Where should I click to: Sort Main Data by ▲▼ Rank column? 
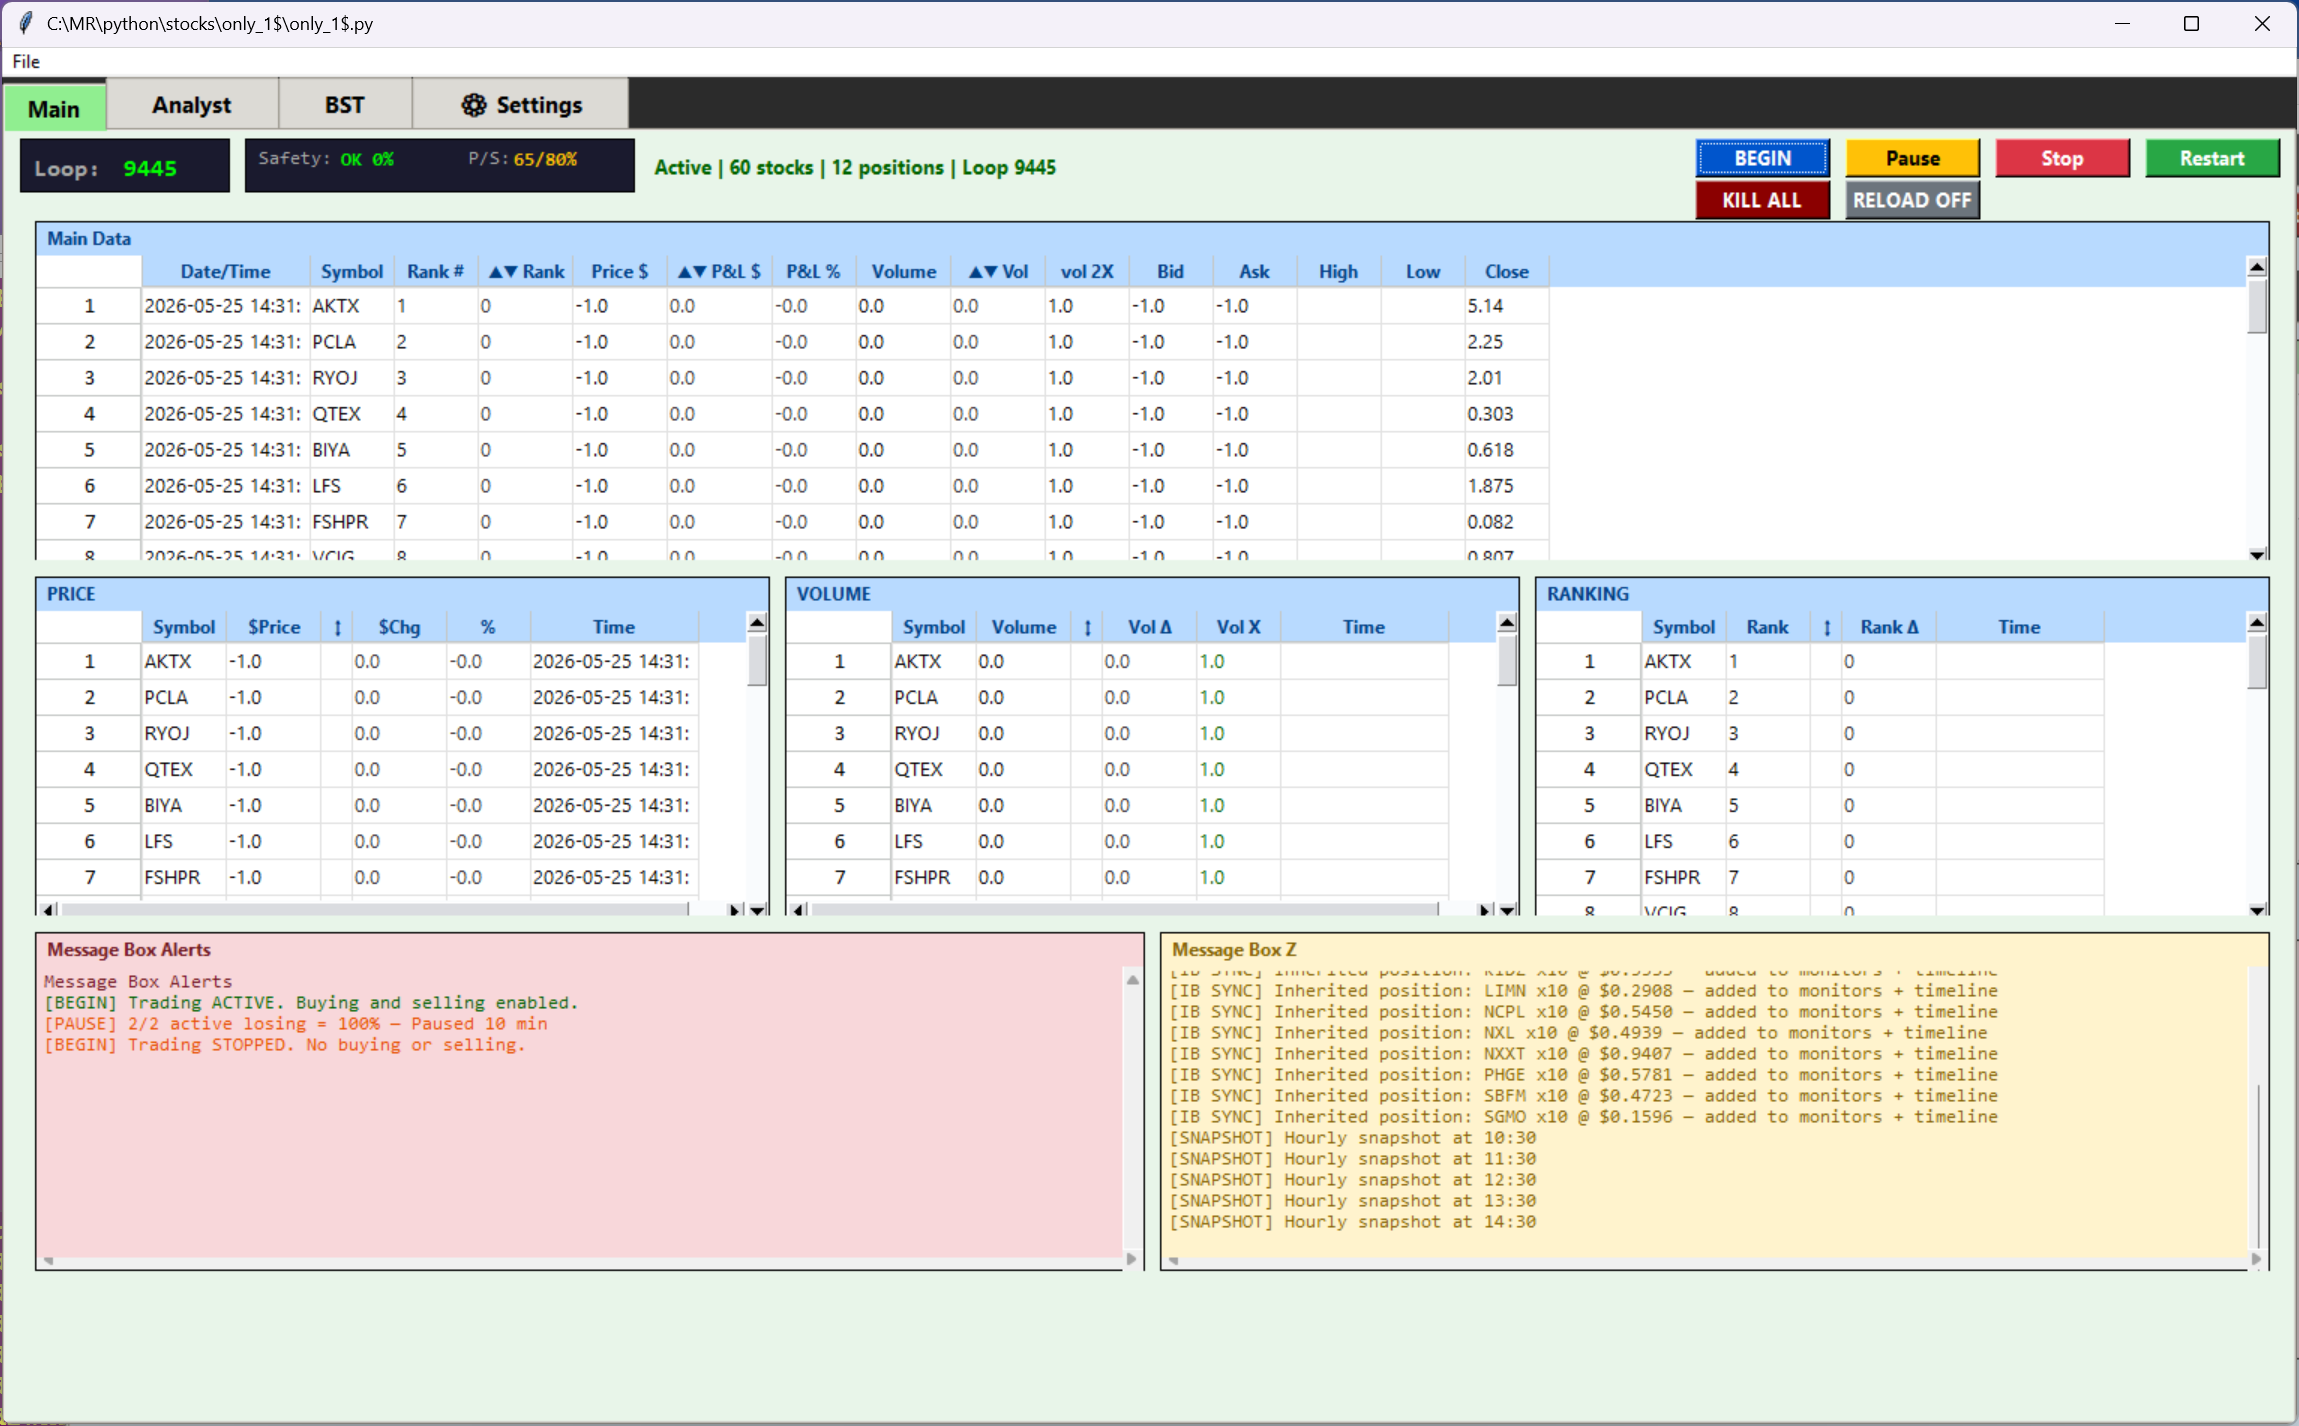point(526,271)
